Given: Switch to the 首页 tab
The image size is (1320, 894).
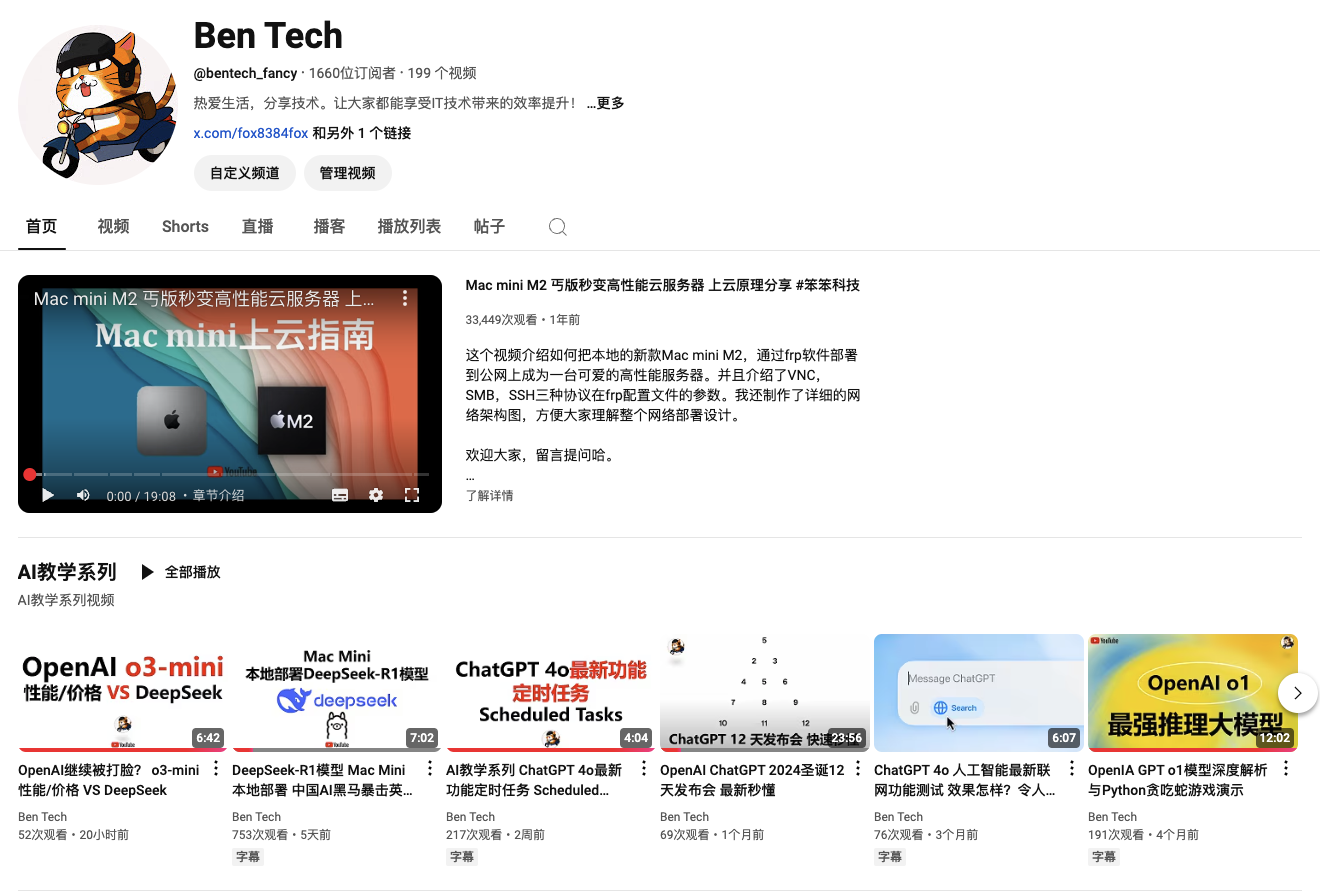Looking at the screenshot, I should tap(42, 226).
